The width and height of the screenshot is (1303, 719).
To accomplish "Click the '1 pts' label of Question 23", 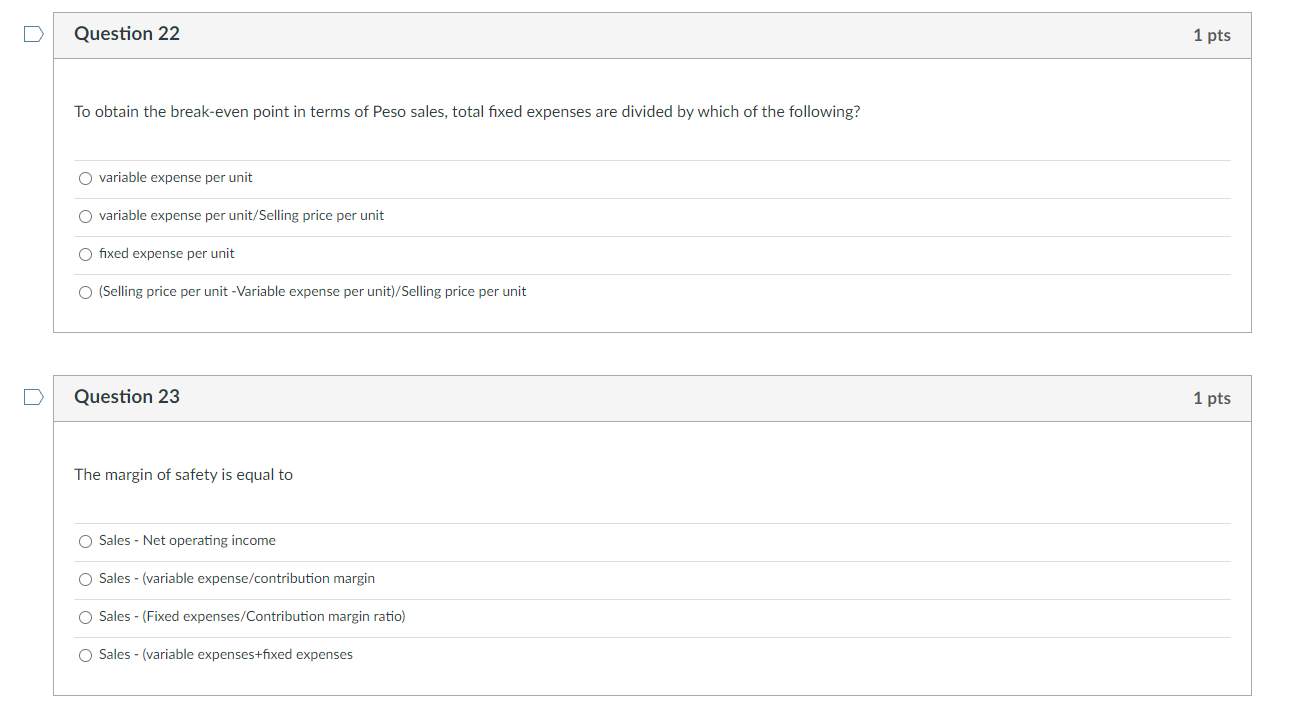I will 1211,398.
